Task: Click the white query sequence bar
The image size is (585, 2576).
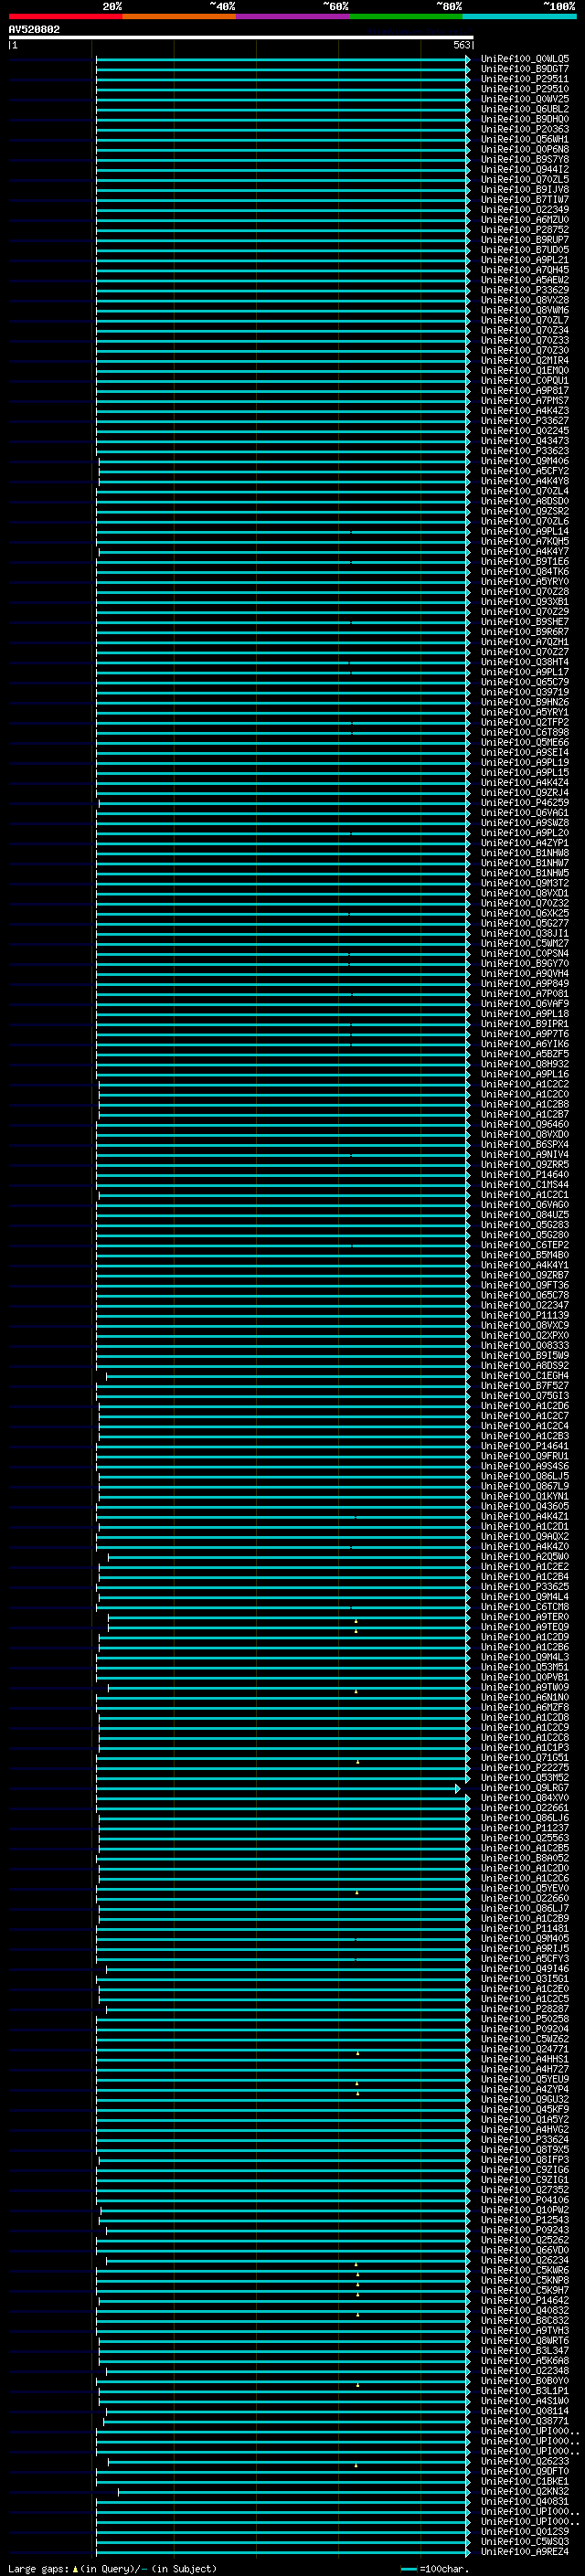Action: 241,37
